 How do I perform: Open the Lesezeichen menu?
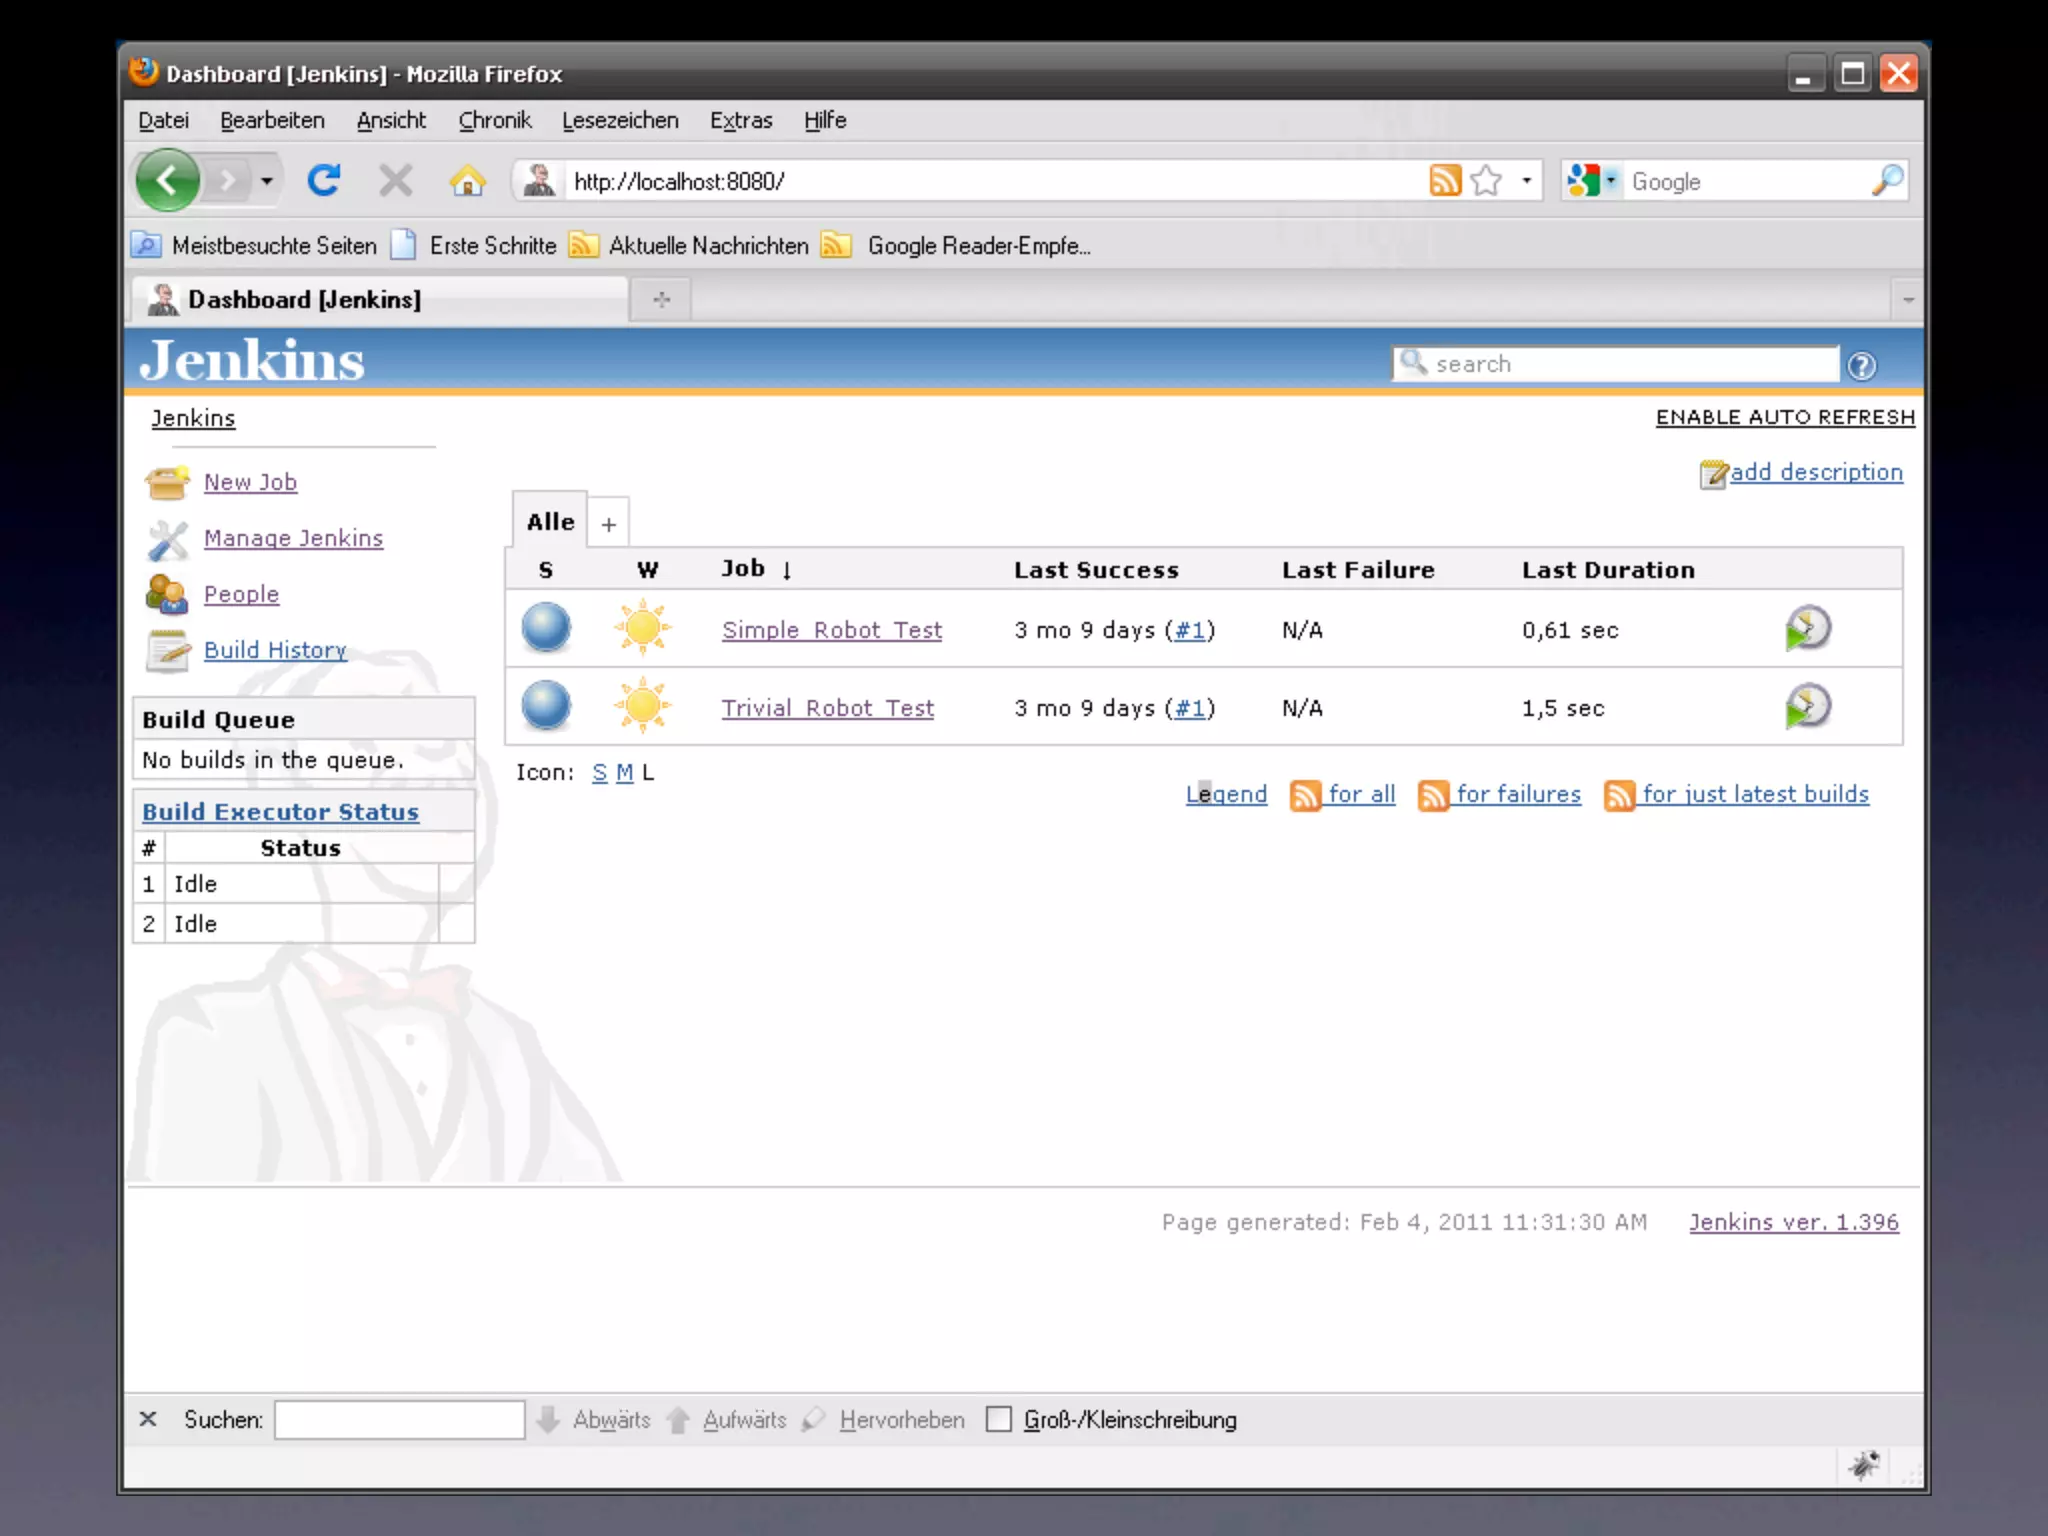(620, 121)
